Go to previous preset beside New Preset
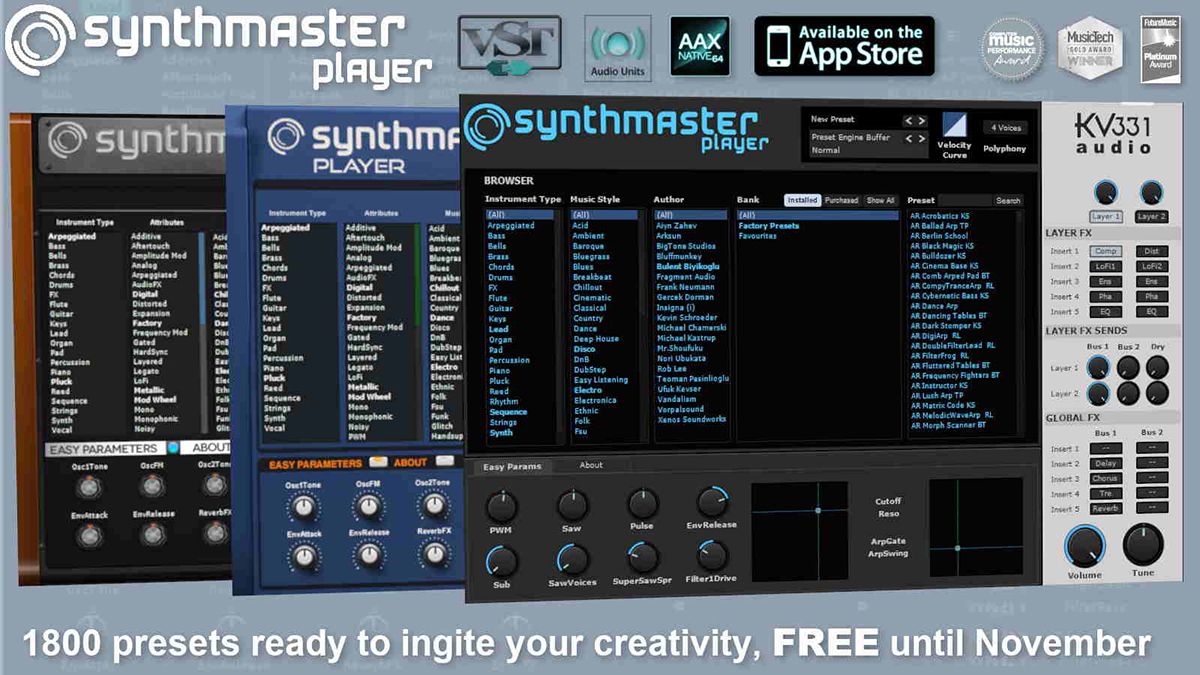 [x=909, y=120]
